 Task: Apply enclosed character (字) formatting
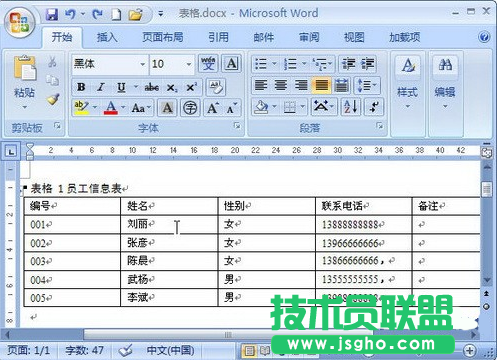190,108
